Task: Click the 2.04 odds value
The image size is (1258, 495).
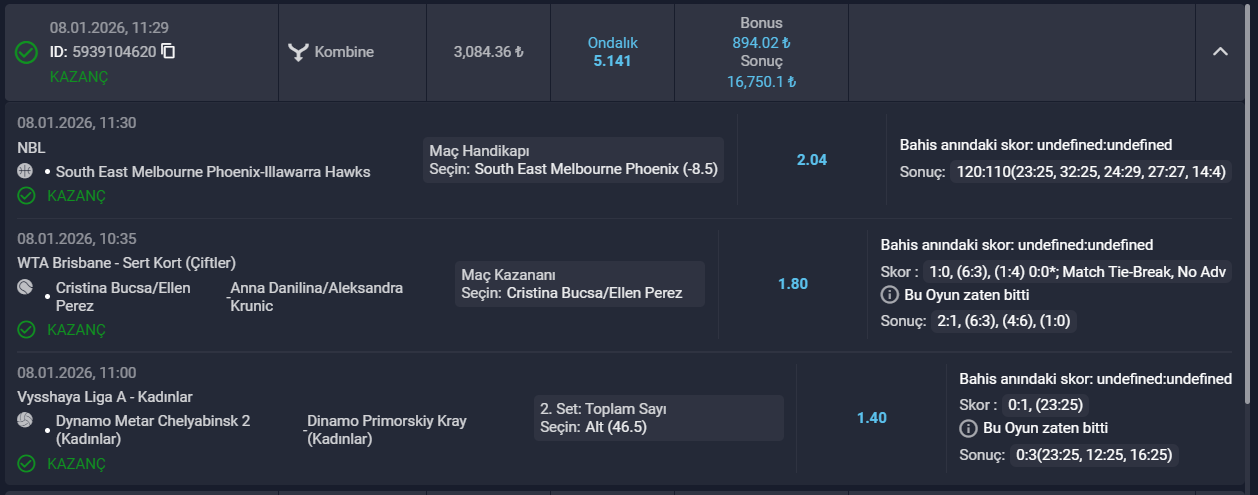Action: [812, 160]
